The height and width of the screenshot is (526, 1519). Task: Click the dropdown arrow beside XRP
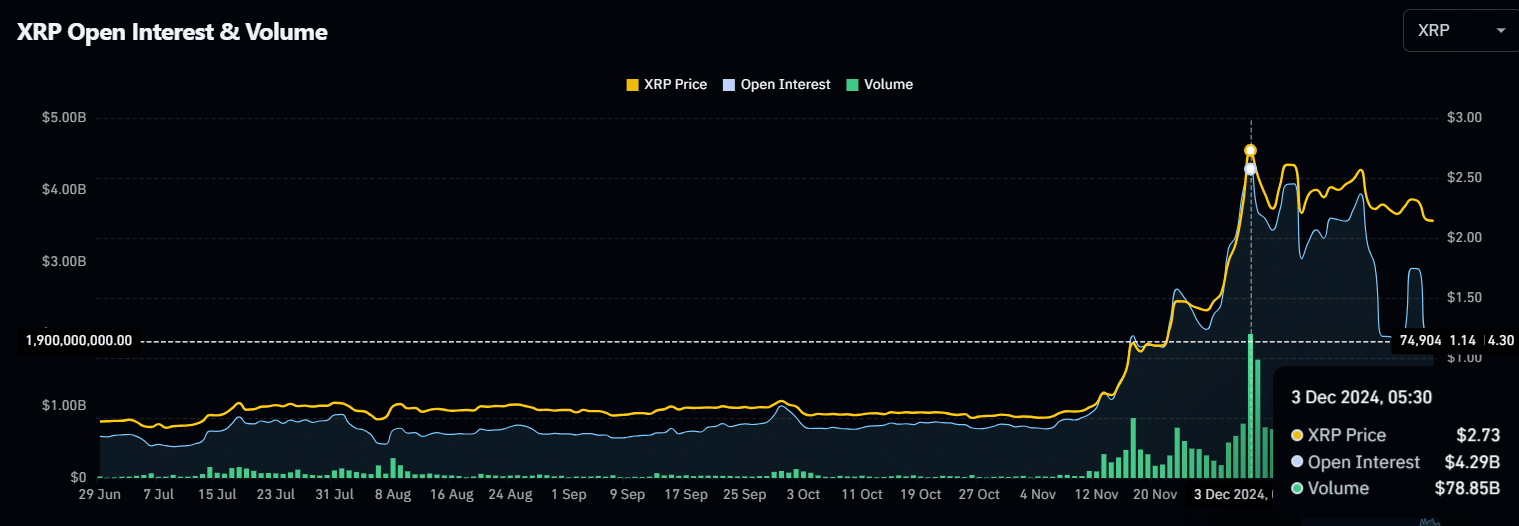tap(1500, 31)
